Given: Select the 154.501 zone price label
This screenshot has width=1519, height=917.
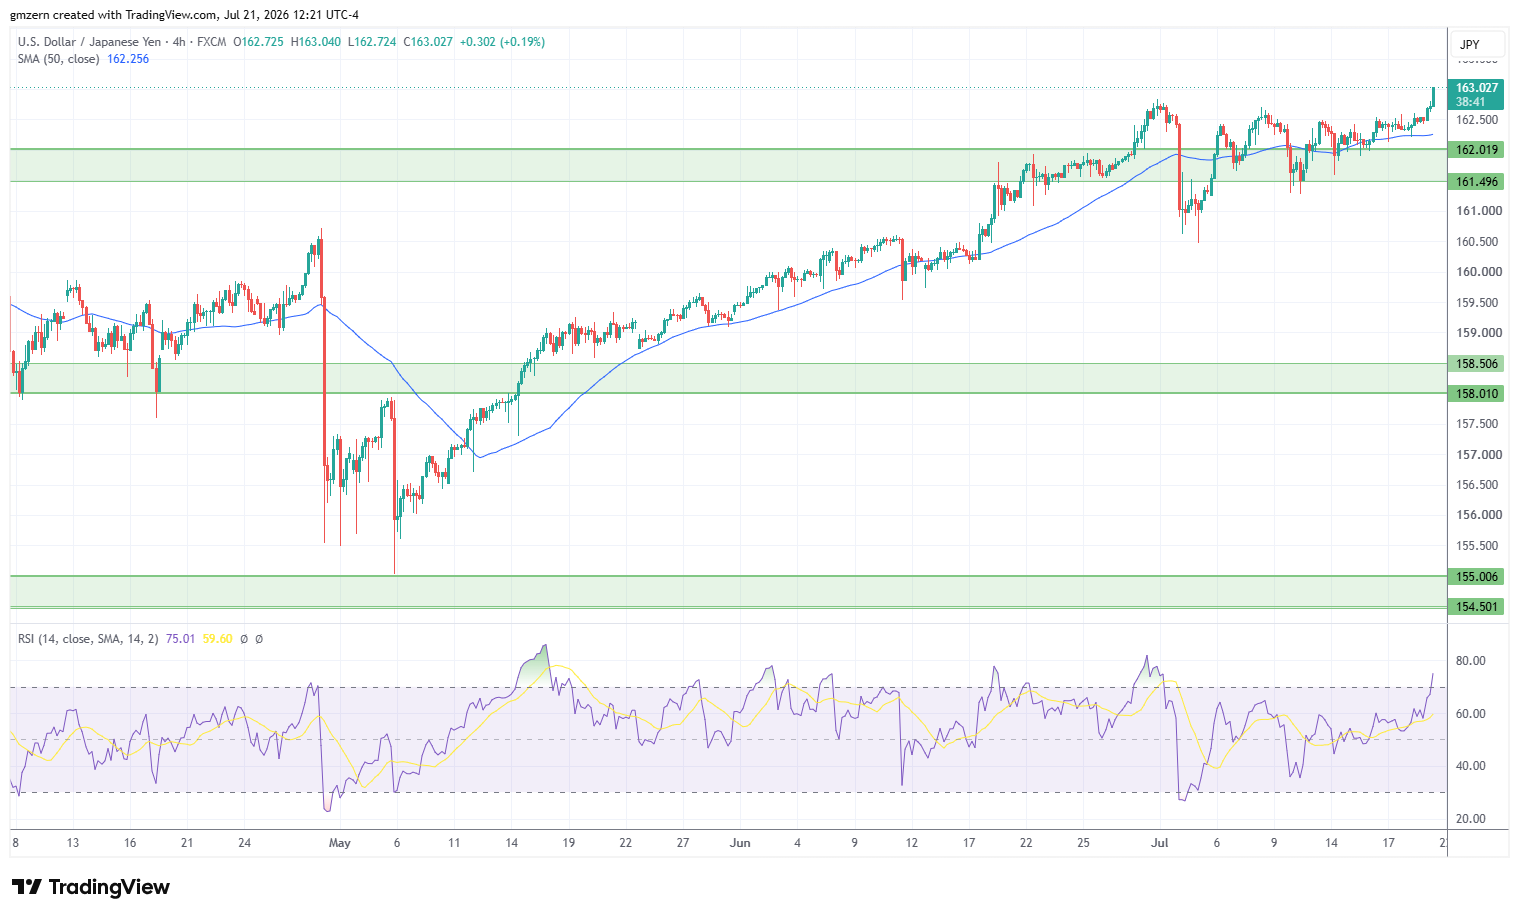Looking at the screenshot, I should point(1476,607).
